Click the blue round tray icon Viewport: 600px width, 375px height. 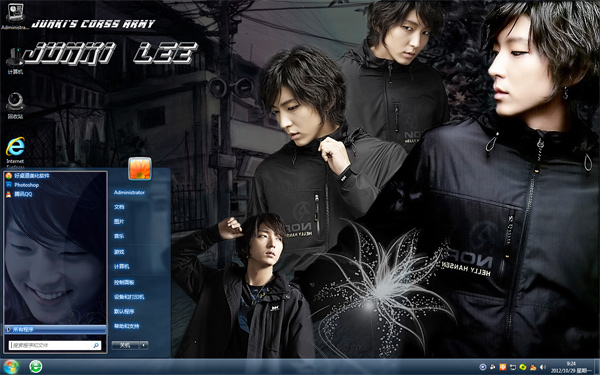[x=483, y=367]
